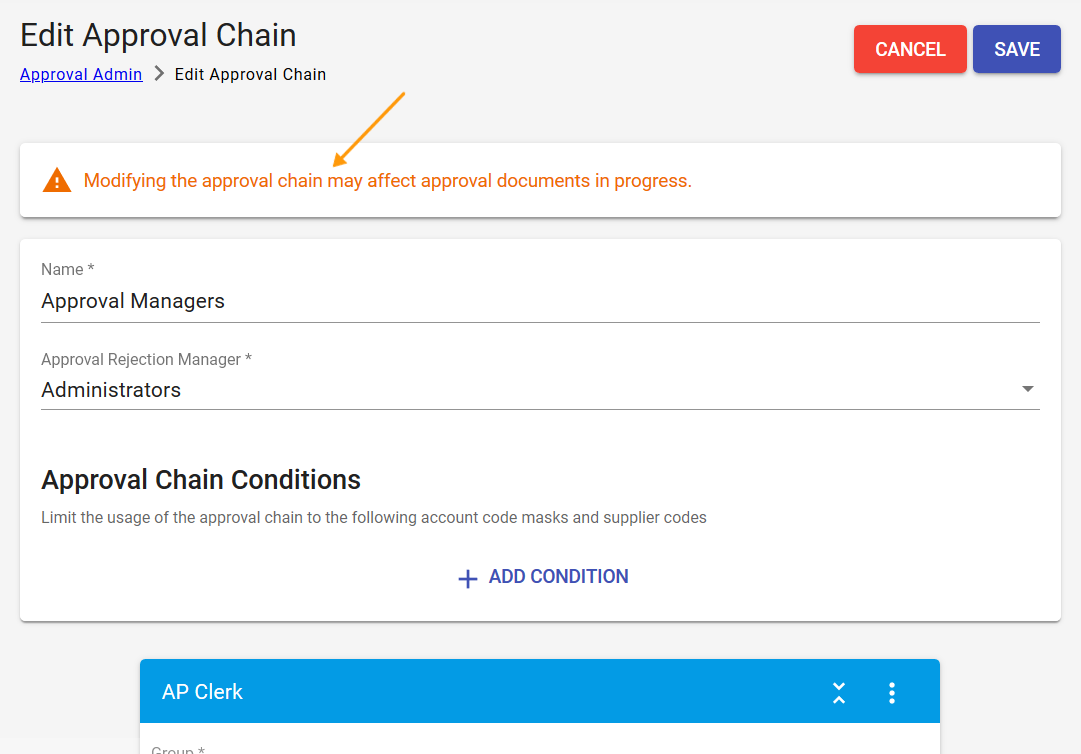This screenshot has height=754, width=1081.
Task: Select the three-dot options icon
Action: 891,691
